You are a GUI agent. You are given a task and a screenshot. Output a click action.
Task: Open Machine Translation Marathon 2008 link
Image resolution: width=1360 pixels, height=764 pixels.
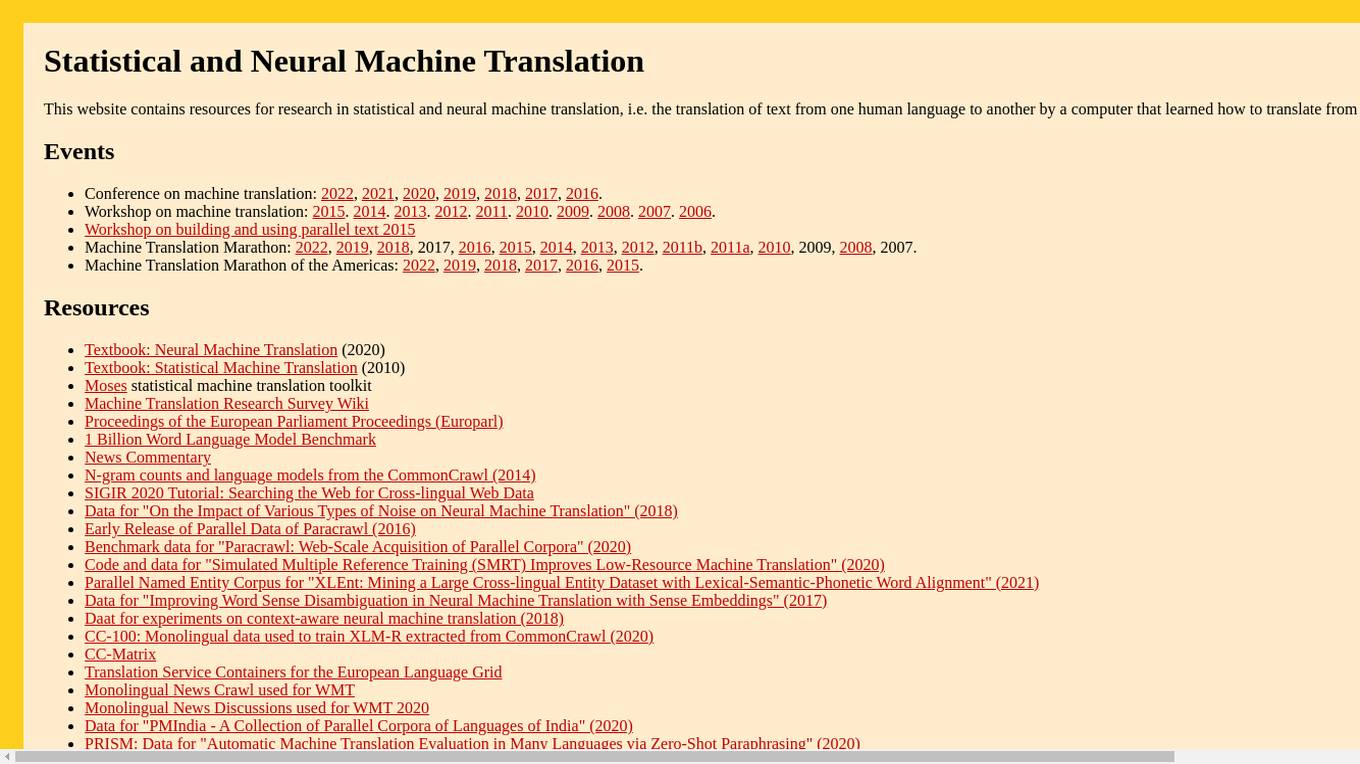pyautogui.click(x=856, y=248)
